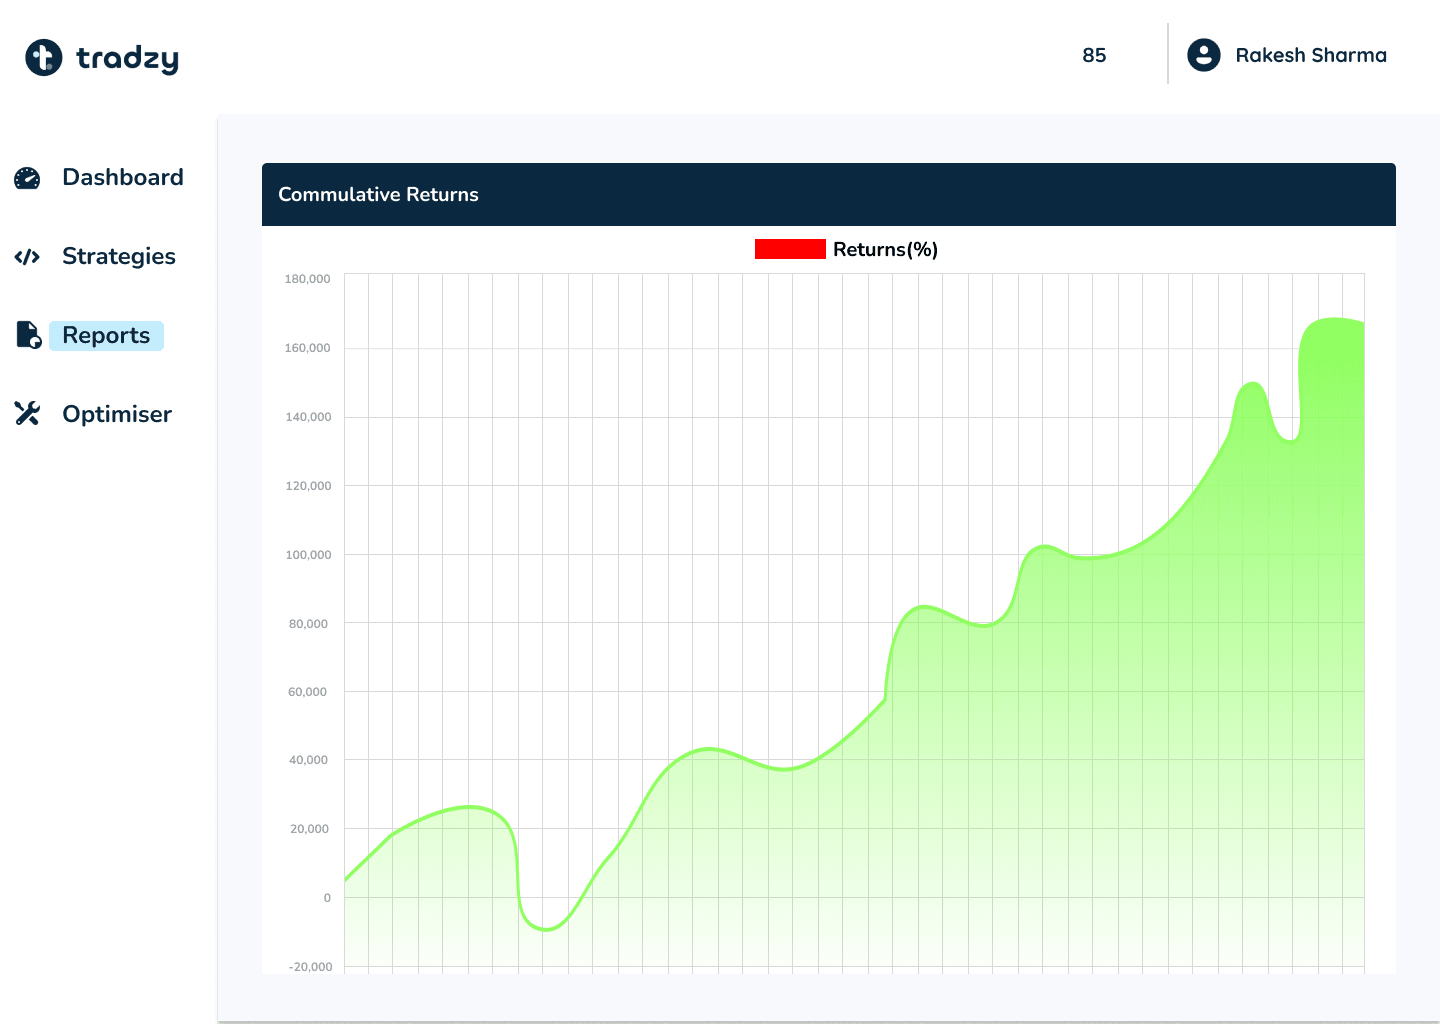Click the 120,000 y-axis label
This screenshot has height=1024, width=1440.
[308, 486]
